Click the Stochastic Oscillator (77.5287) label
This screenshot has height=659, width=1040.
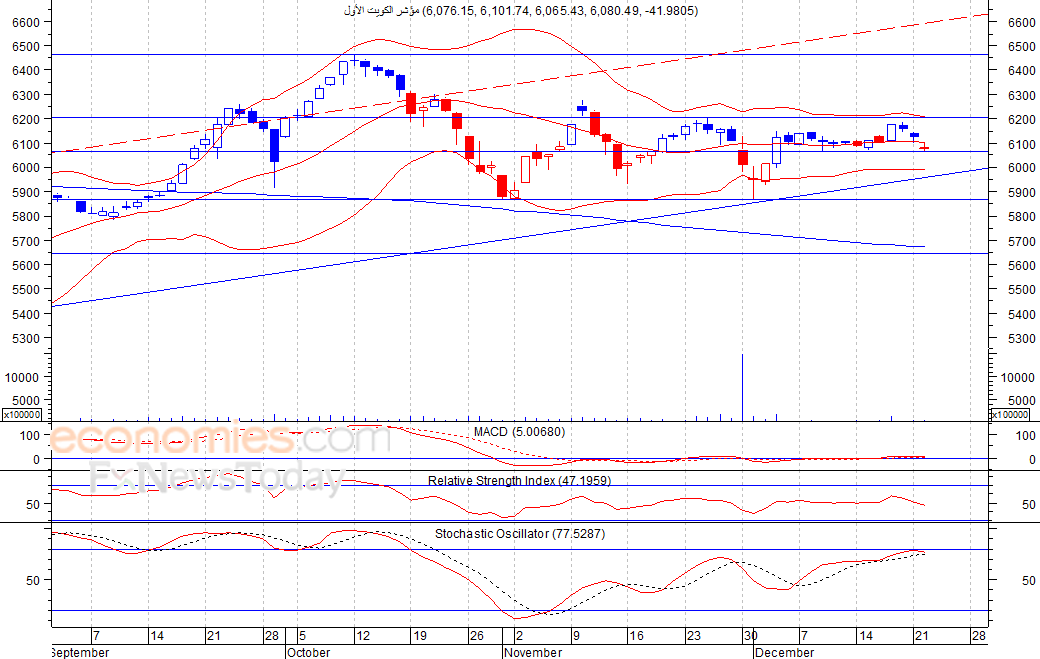pos(520,534)
